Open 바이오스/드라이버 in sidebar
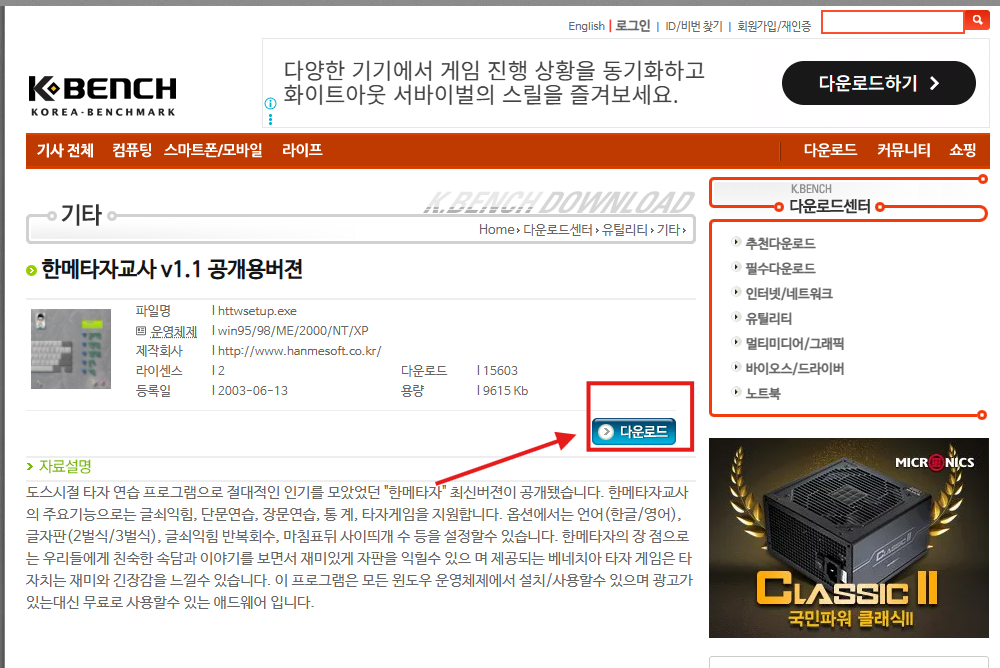 [795, 368]
